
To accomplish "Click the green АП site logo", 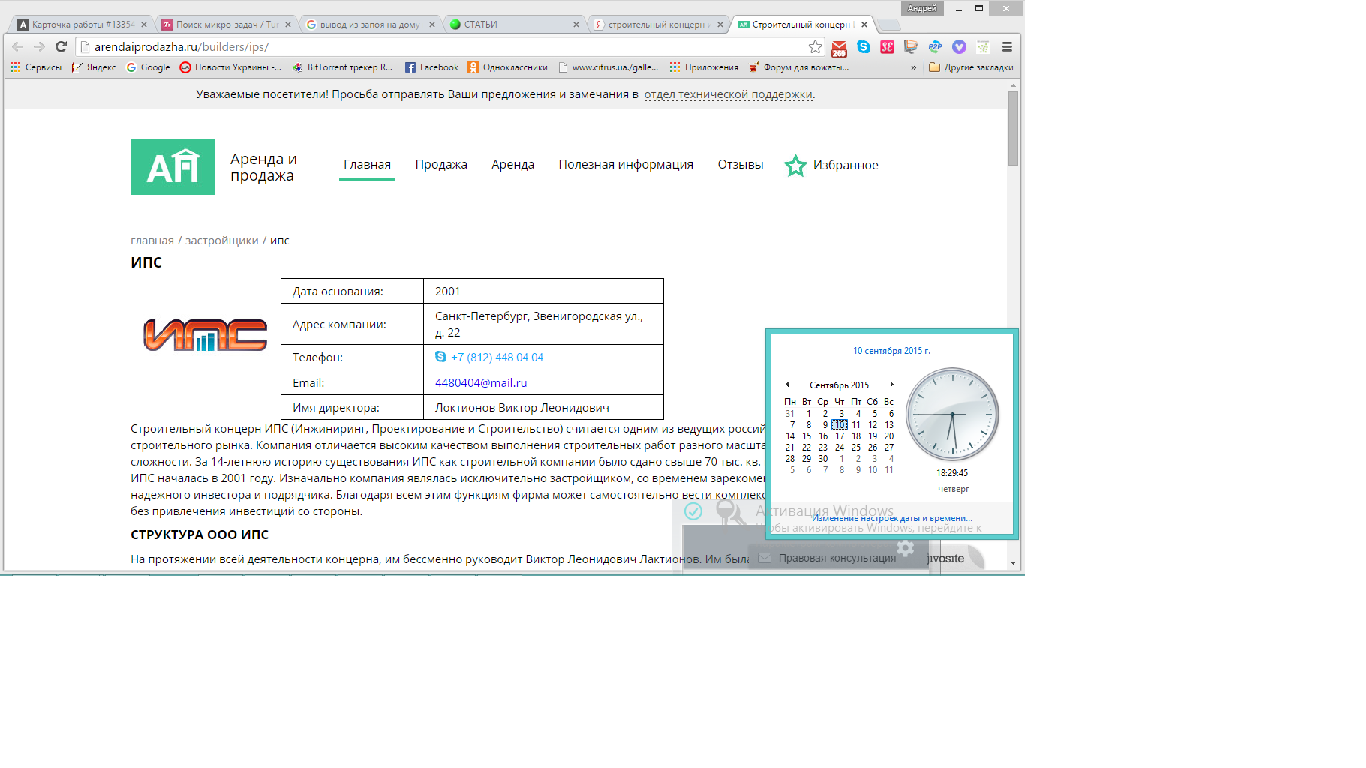I will coord(173,167).
